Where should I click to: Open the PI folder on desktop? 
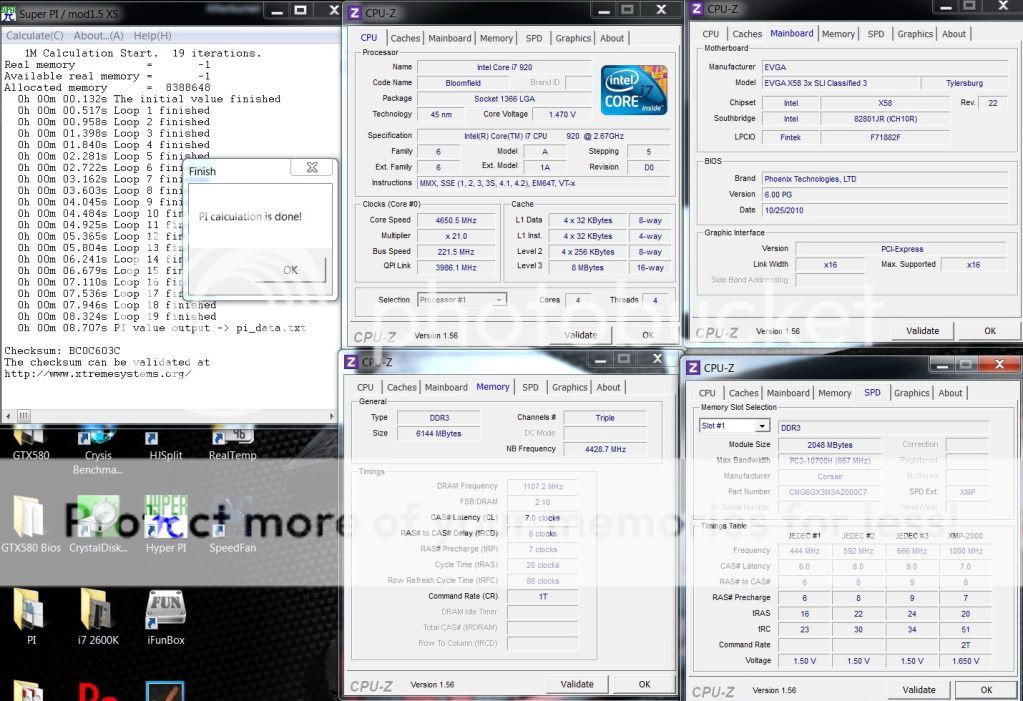[x=31, y=612]
